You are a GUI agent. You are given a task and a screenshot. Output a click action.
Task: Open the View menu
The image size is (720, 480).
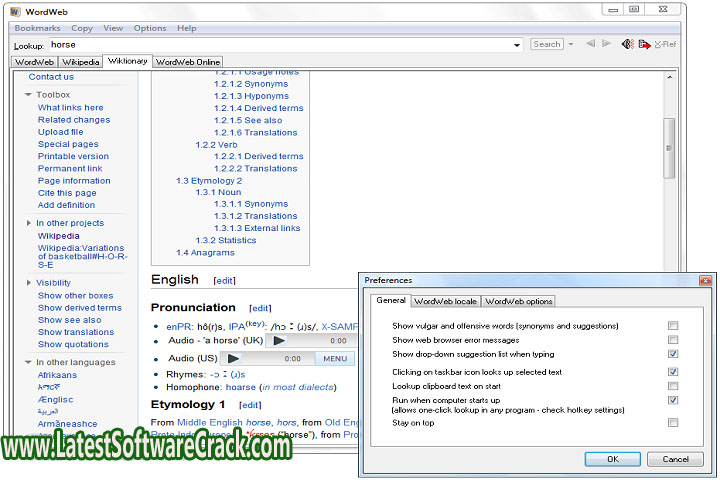pyautogui.click(x=113, y=28)
